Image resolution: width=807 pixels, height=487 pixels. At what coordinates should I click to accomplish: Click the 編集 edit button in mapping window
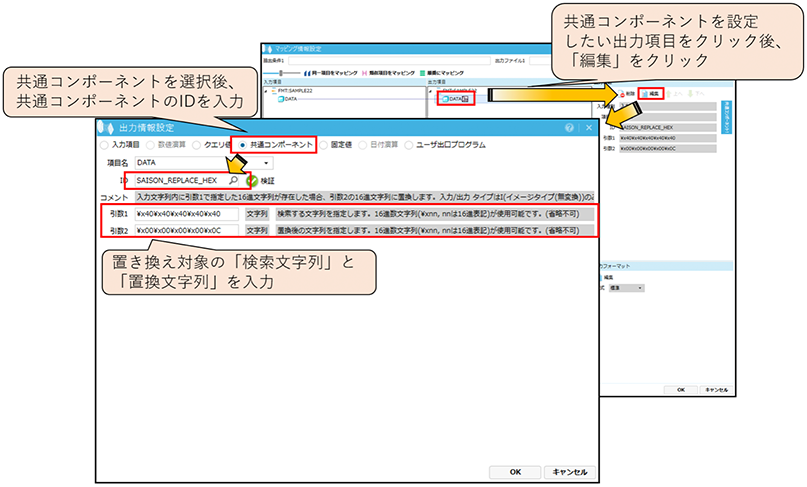(x=649, y=92)
